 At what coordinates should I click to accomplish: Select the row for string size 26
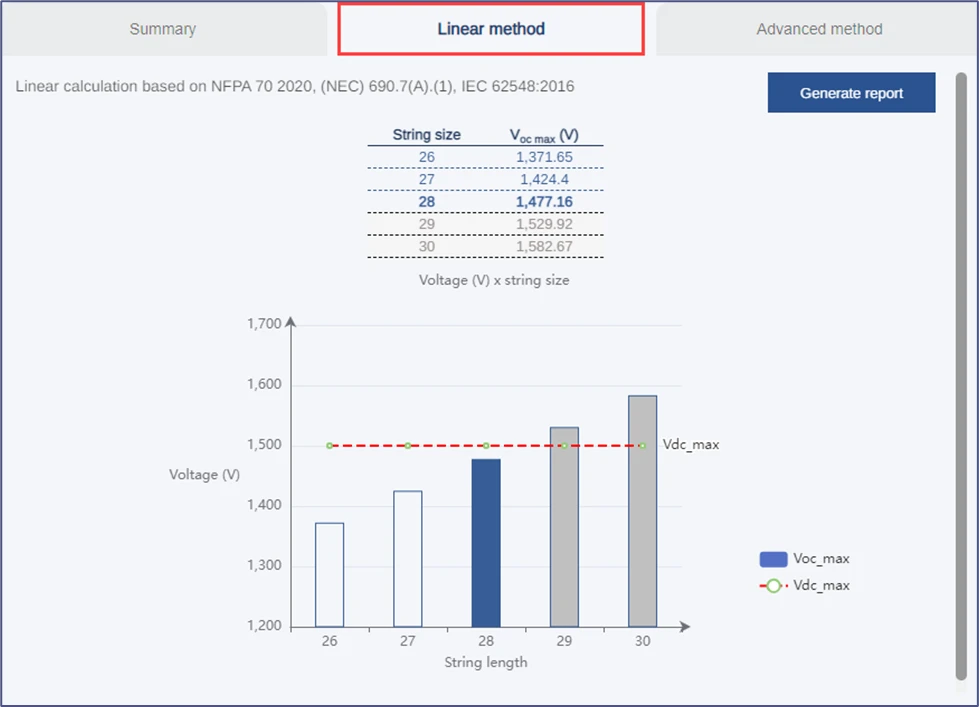pos(486,157)
